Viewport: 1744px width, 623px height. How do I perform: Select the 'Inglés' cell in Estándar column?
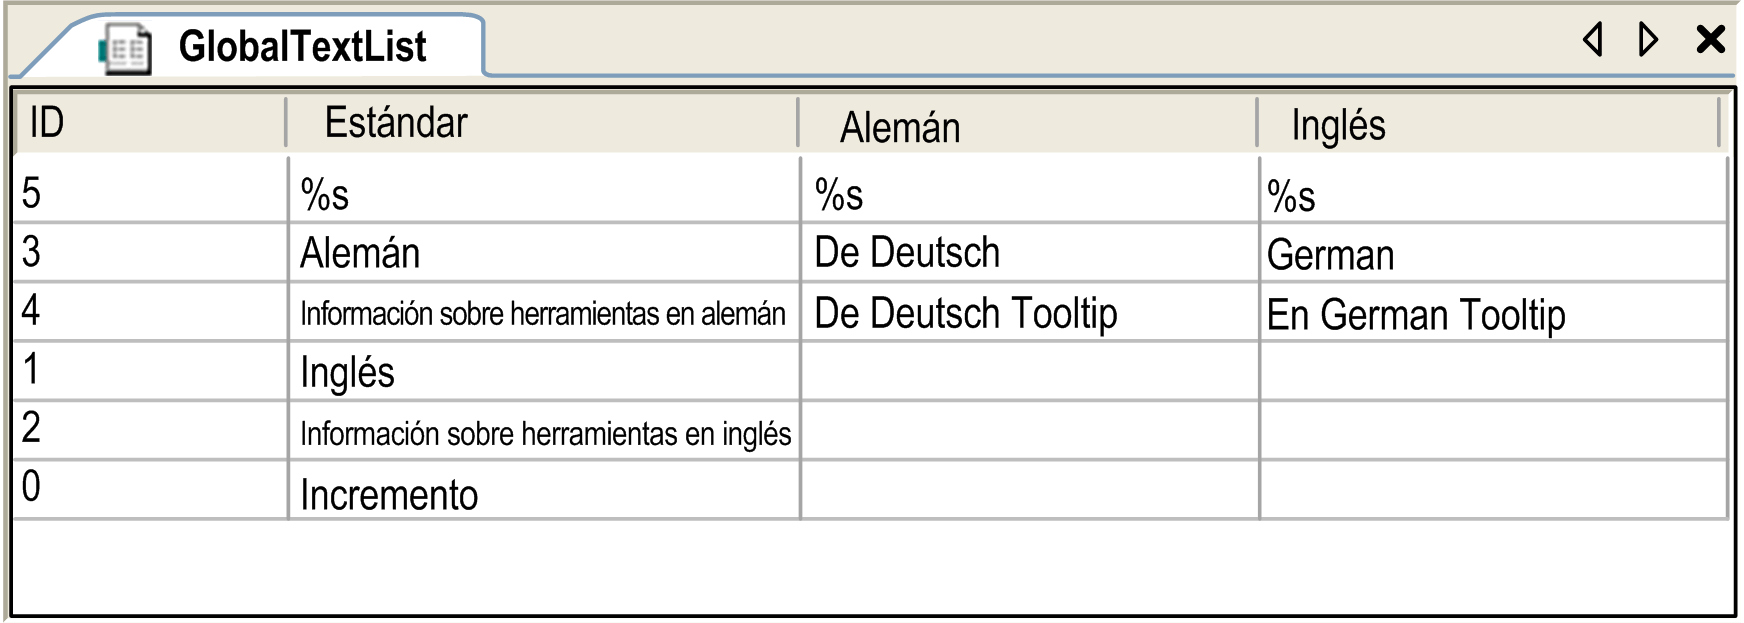[544, 371]
